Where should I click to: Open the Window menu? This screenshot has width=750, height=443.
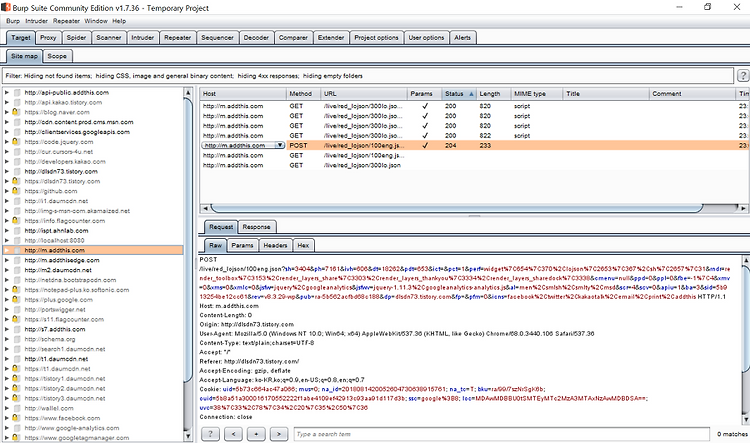[x=96, y=21]
